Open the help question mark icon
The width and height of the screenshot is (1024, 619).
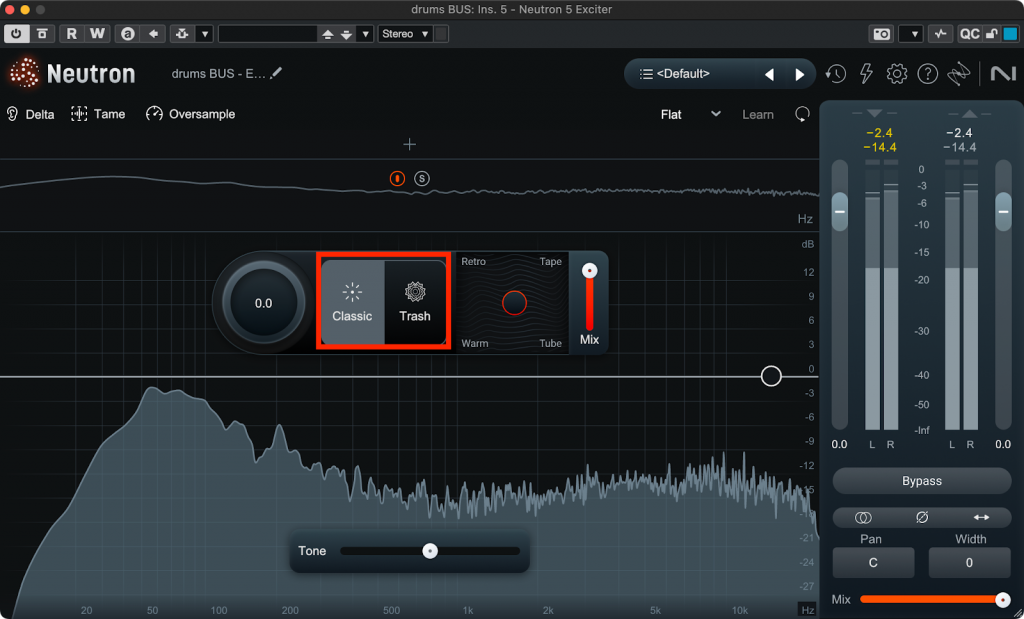pyautogui.click(x=928, y=74)
